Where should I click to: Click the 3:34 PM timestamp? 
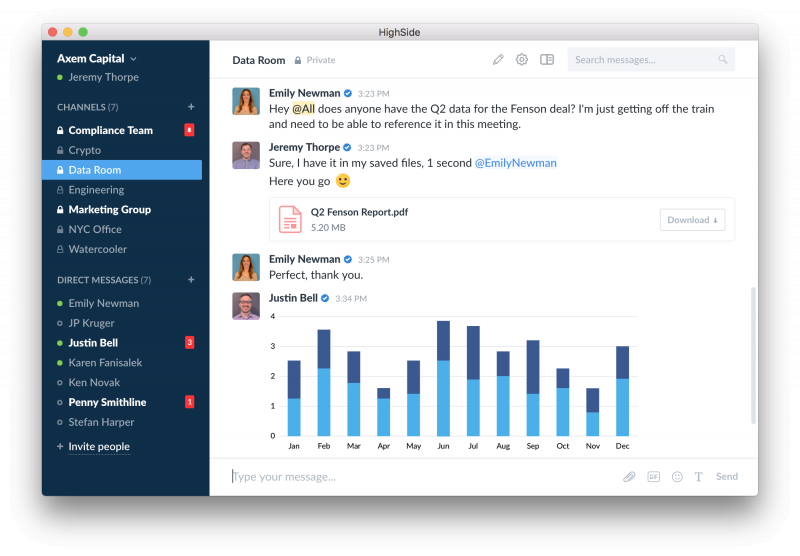pyautogui.click(x=351, y=298)
